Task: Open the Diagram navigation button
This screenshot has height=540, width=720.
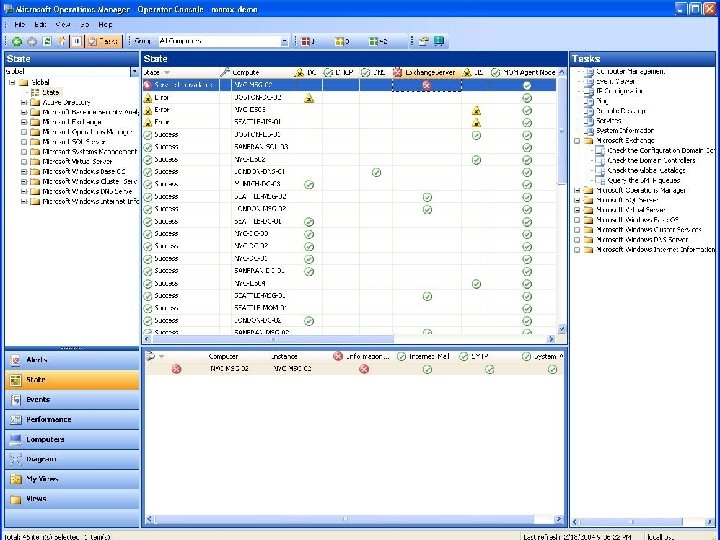Action: 72,459
